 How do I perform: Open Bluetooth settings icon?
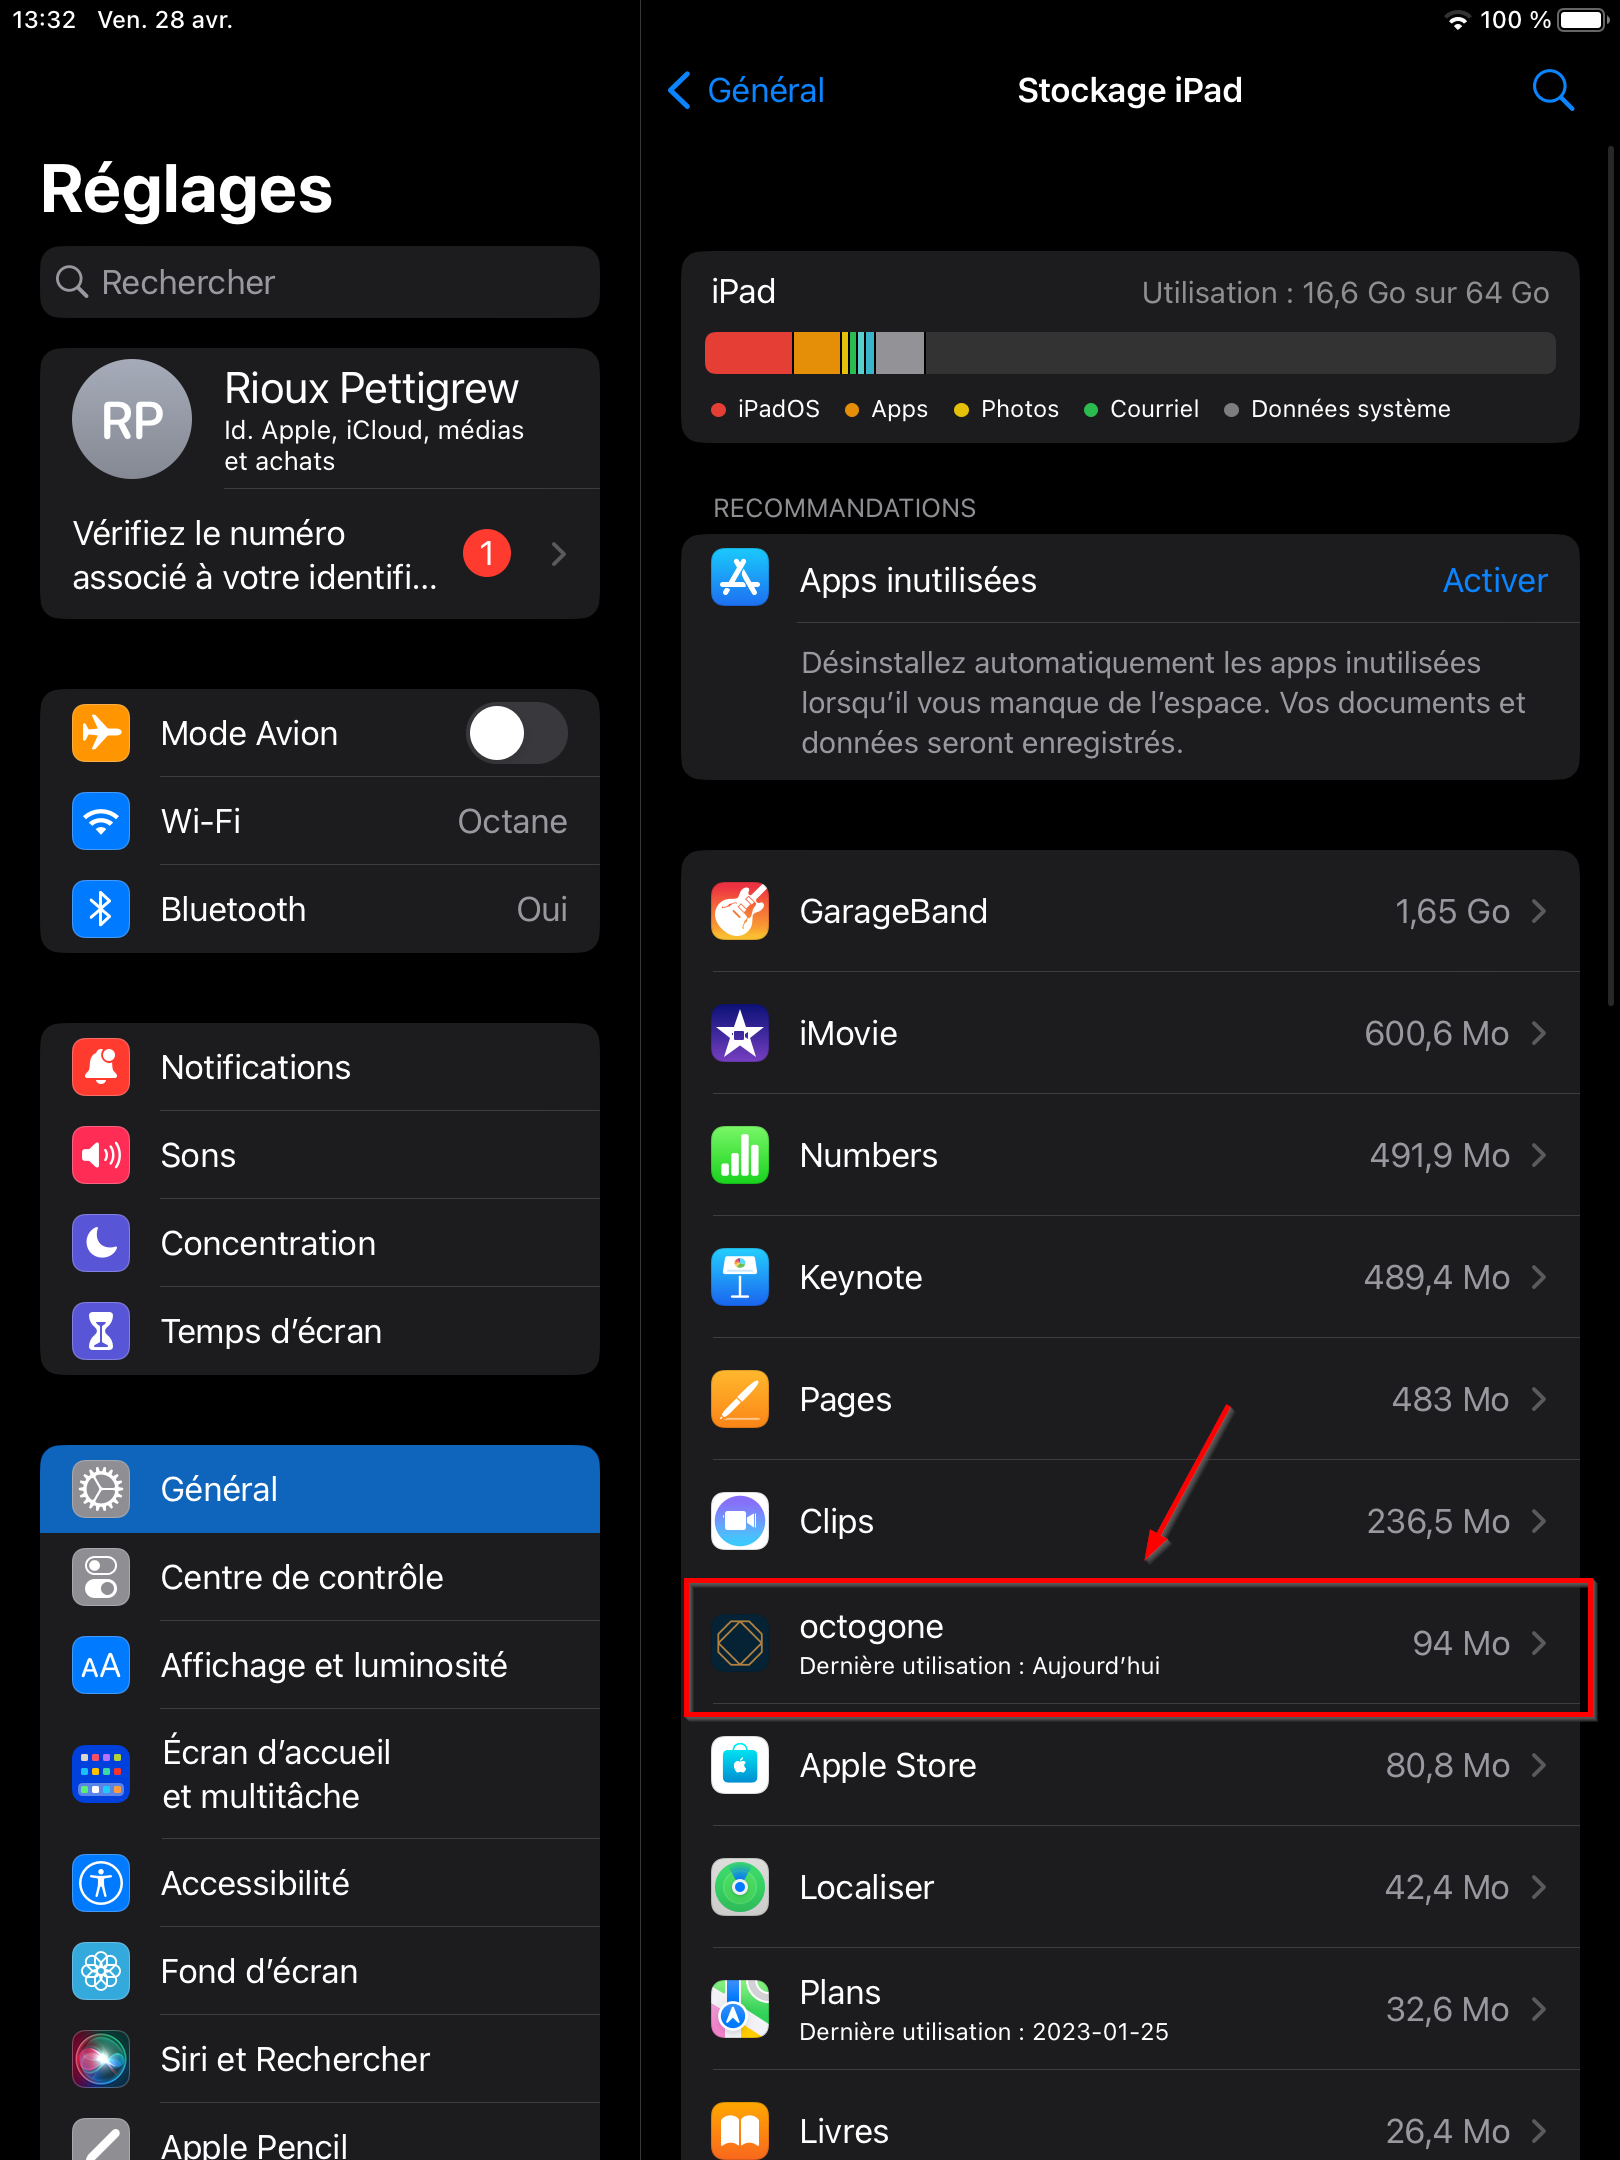pyautogui.click(x=101, y=909)
